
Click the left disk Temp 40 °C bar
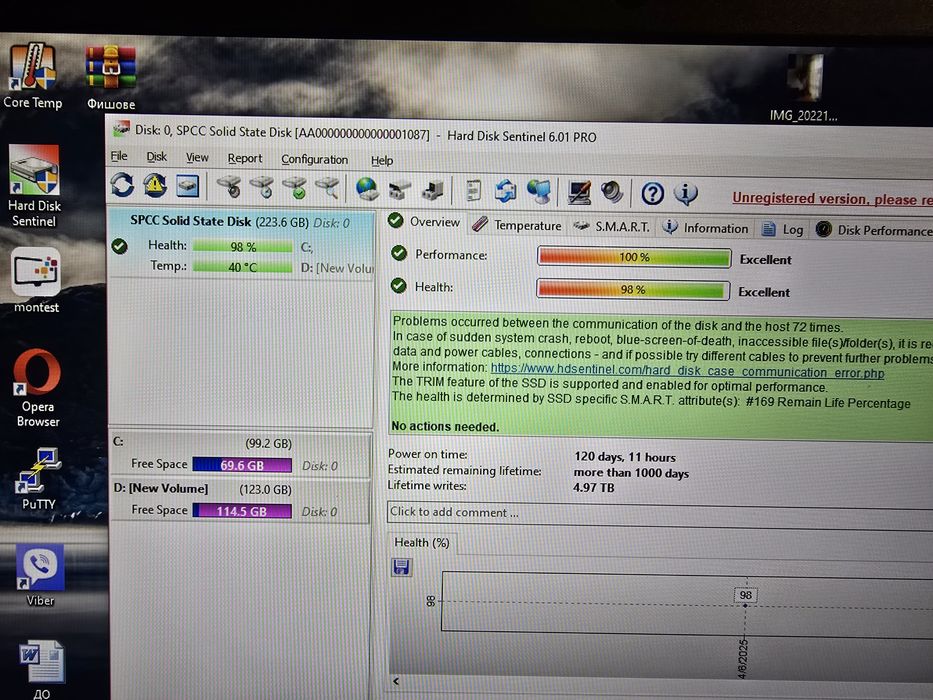point(242,267)
